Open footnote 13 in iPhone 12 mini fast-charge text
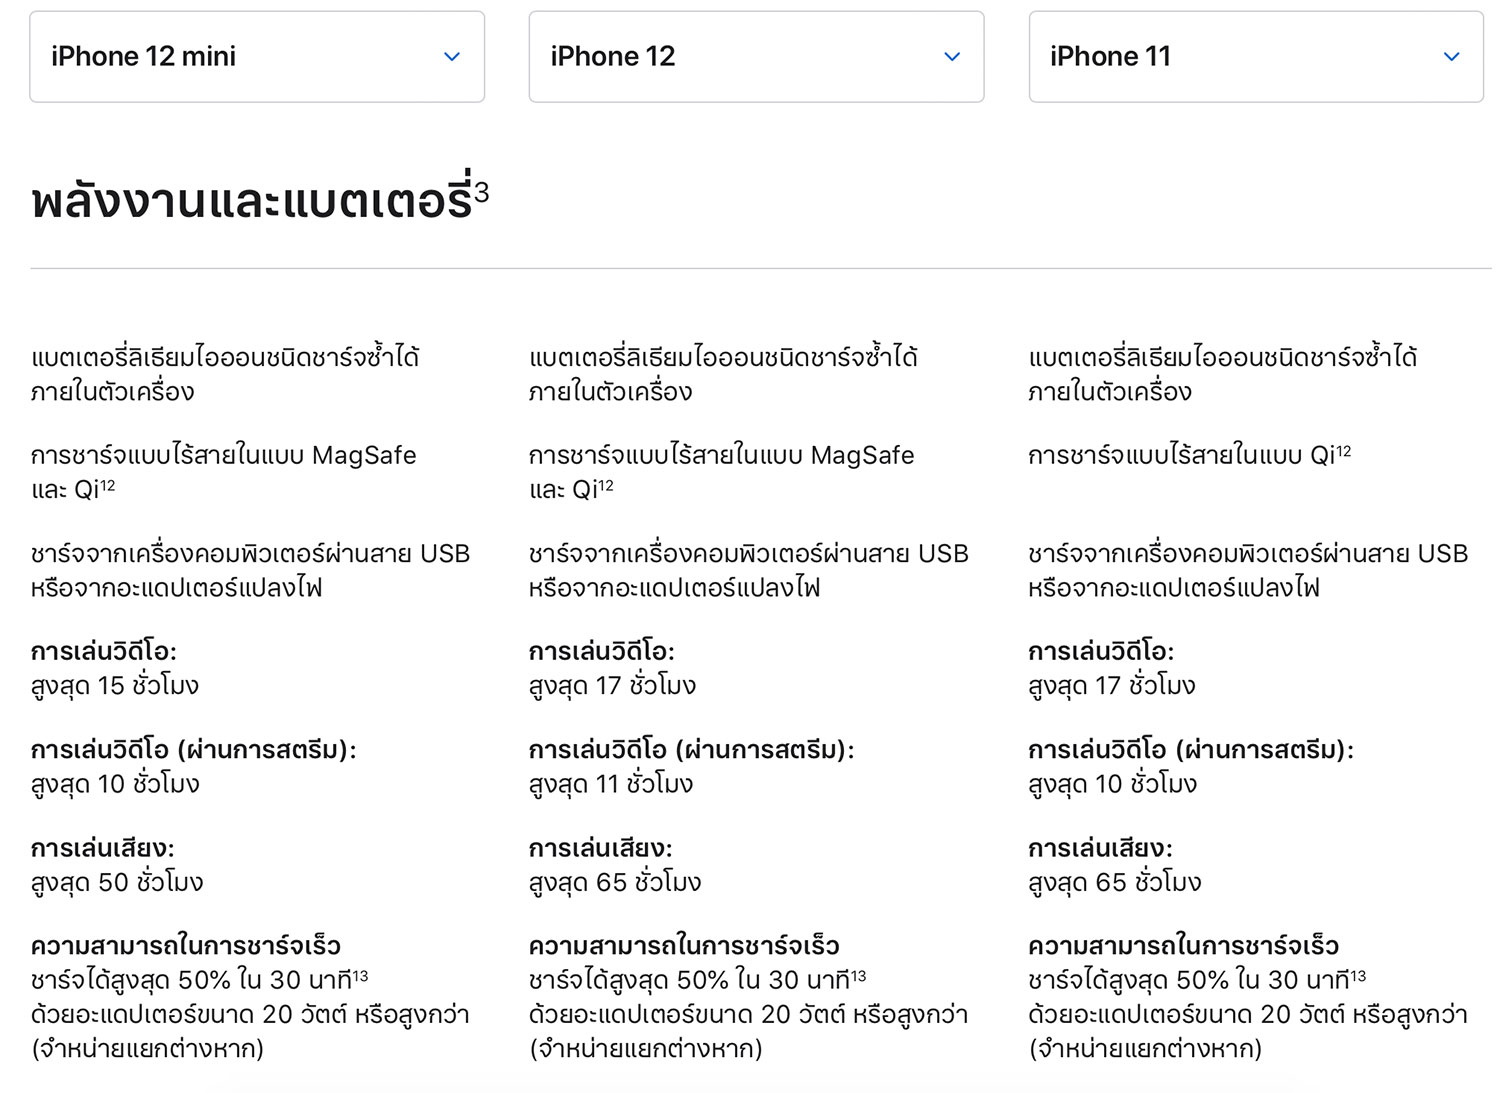Screen dimensions: 1500x1093 [360, 975]
